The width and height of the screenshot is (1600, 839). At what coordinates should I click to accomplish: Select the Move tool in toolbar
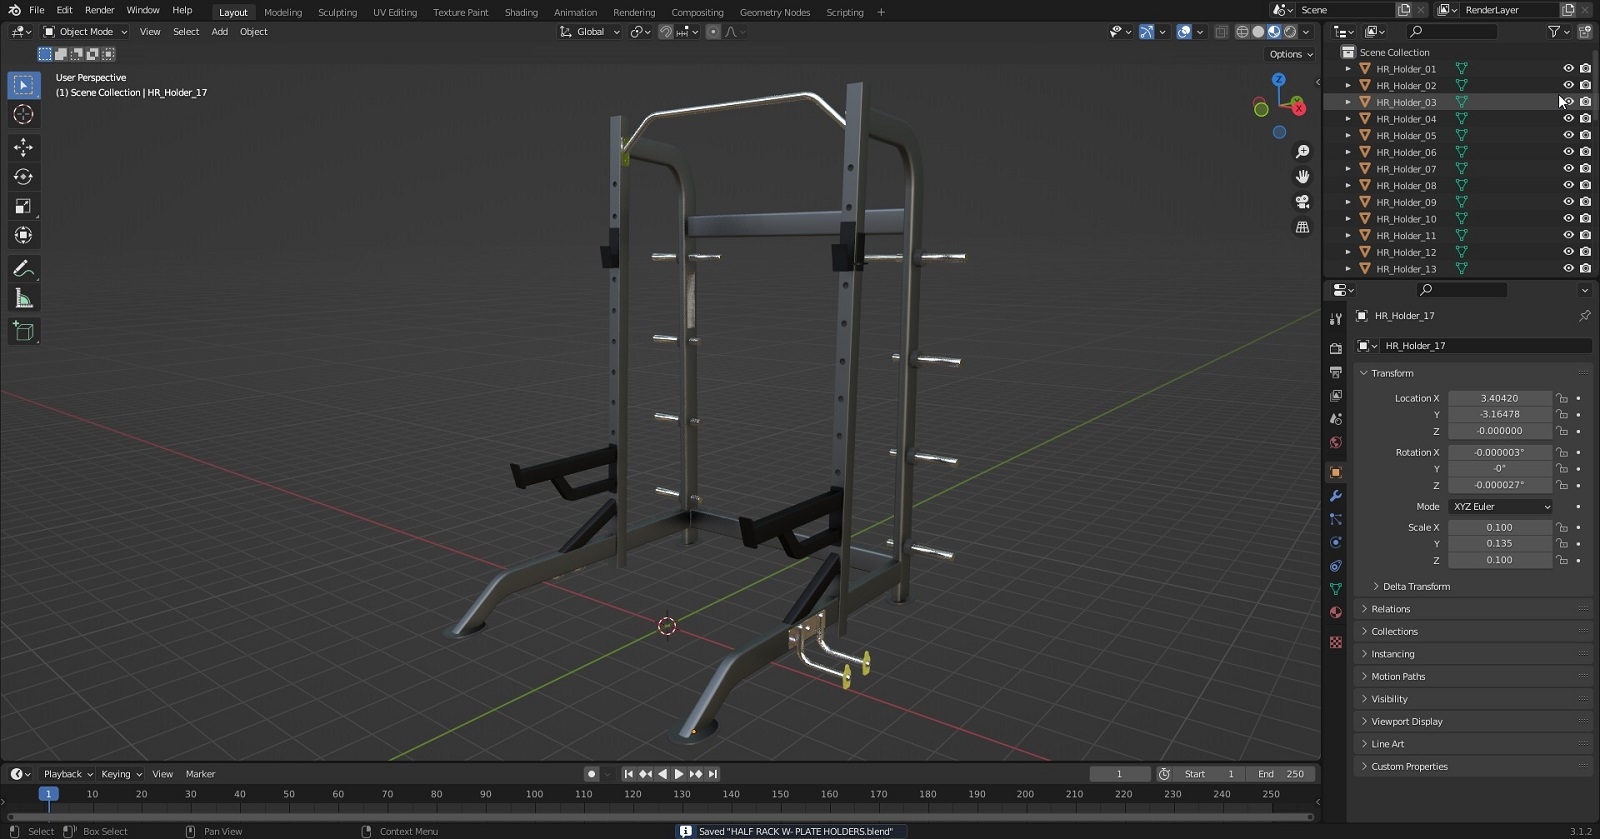[23, 147]
